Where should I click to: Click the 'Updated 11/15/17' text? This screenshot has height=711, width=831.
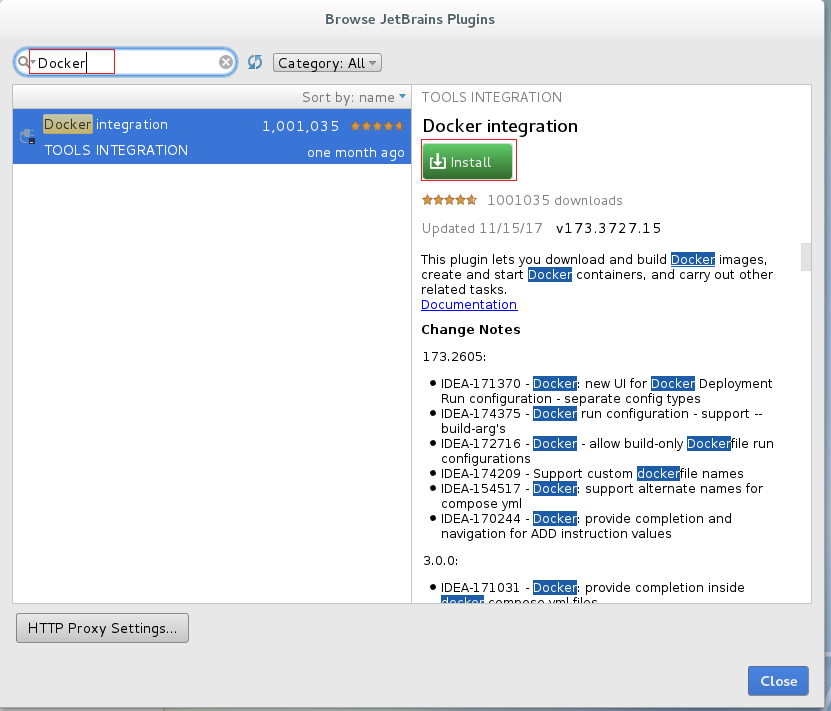pyautogui.click(x=482, y=228)
